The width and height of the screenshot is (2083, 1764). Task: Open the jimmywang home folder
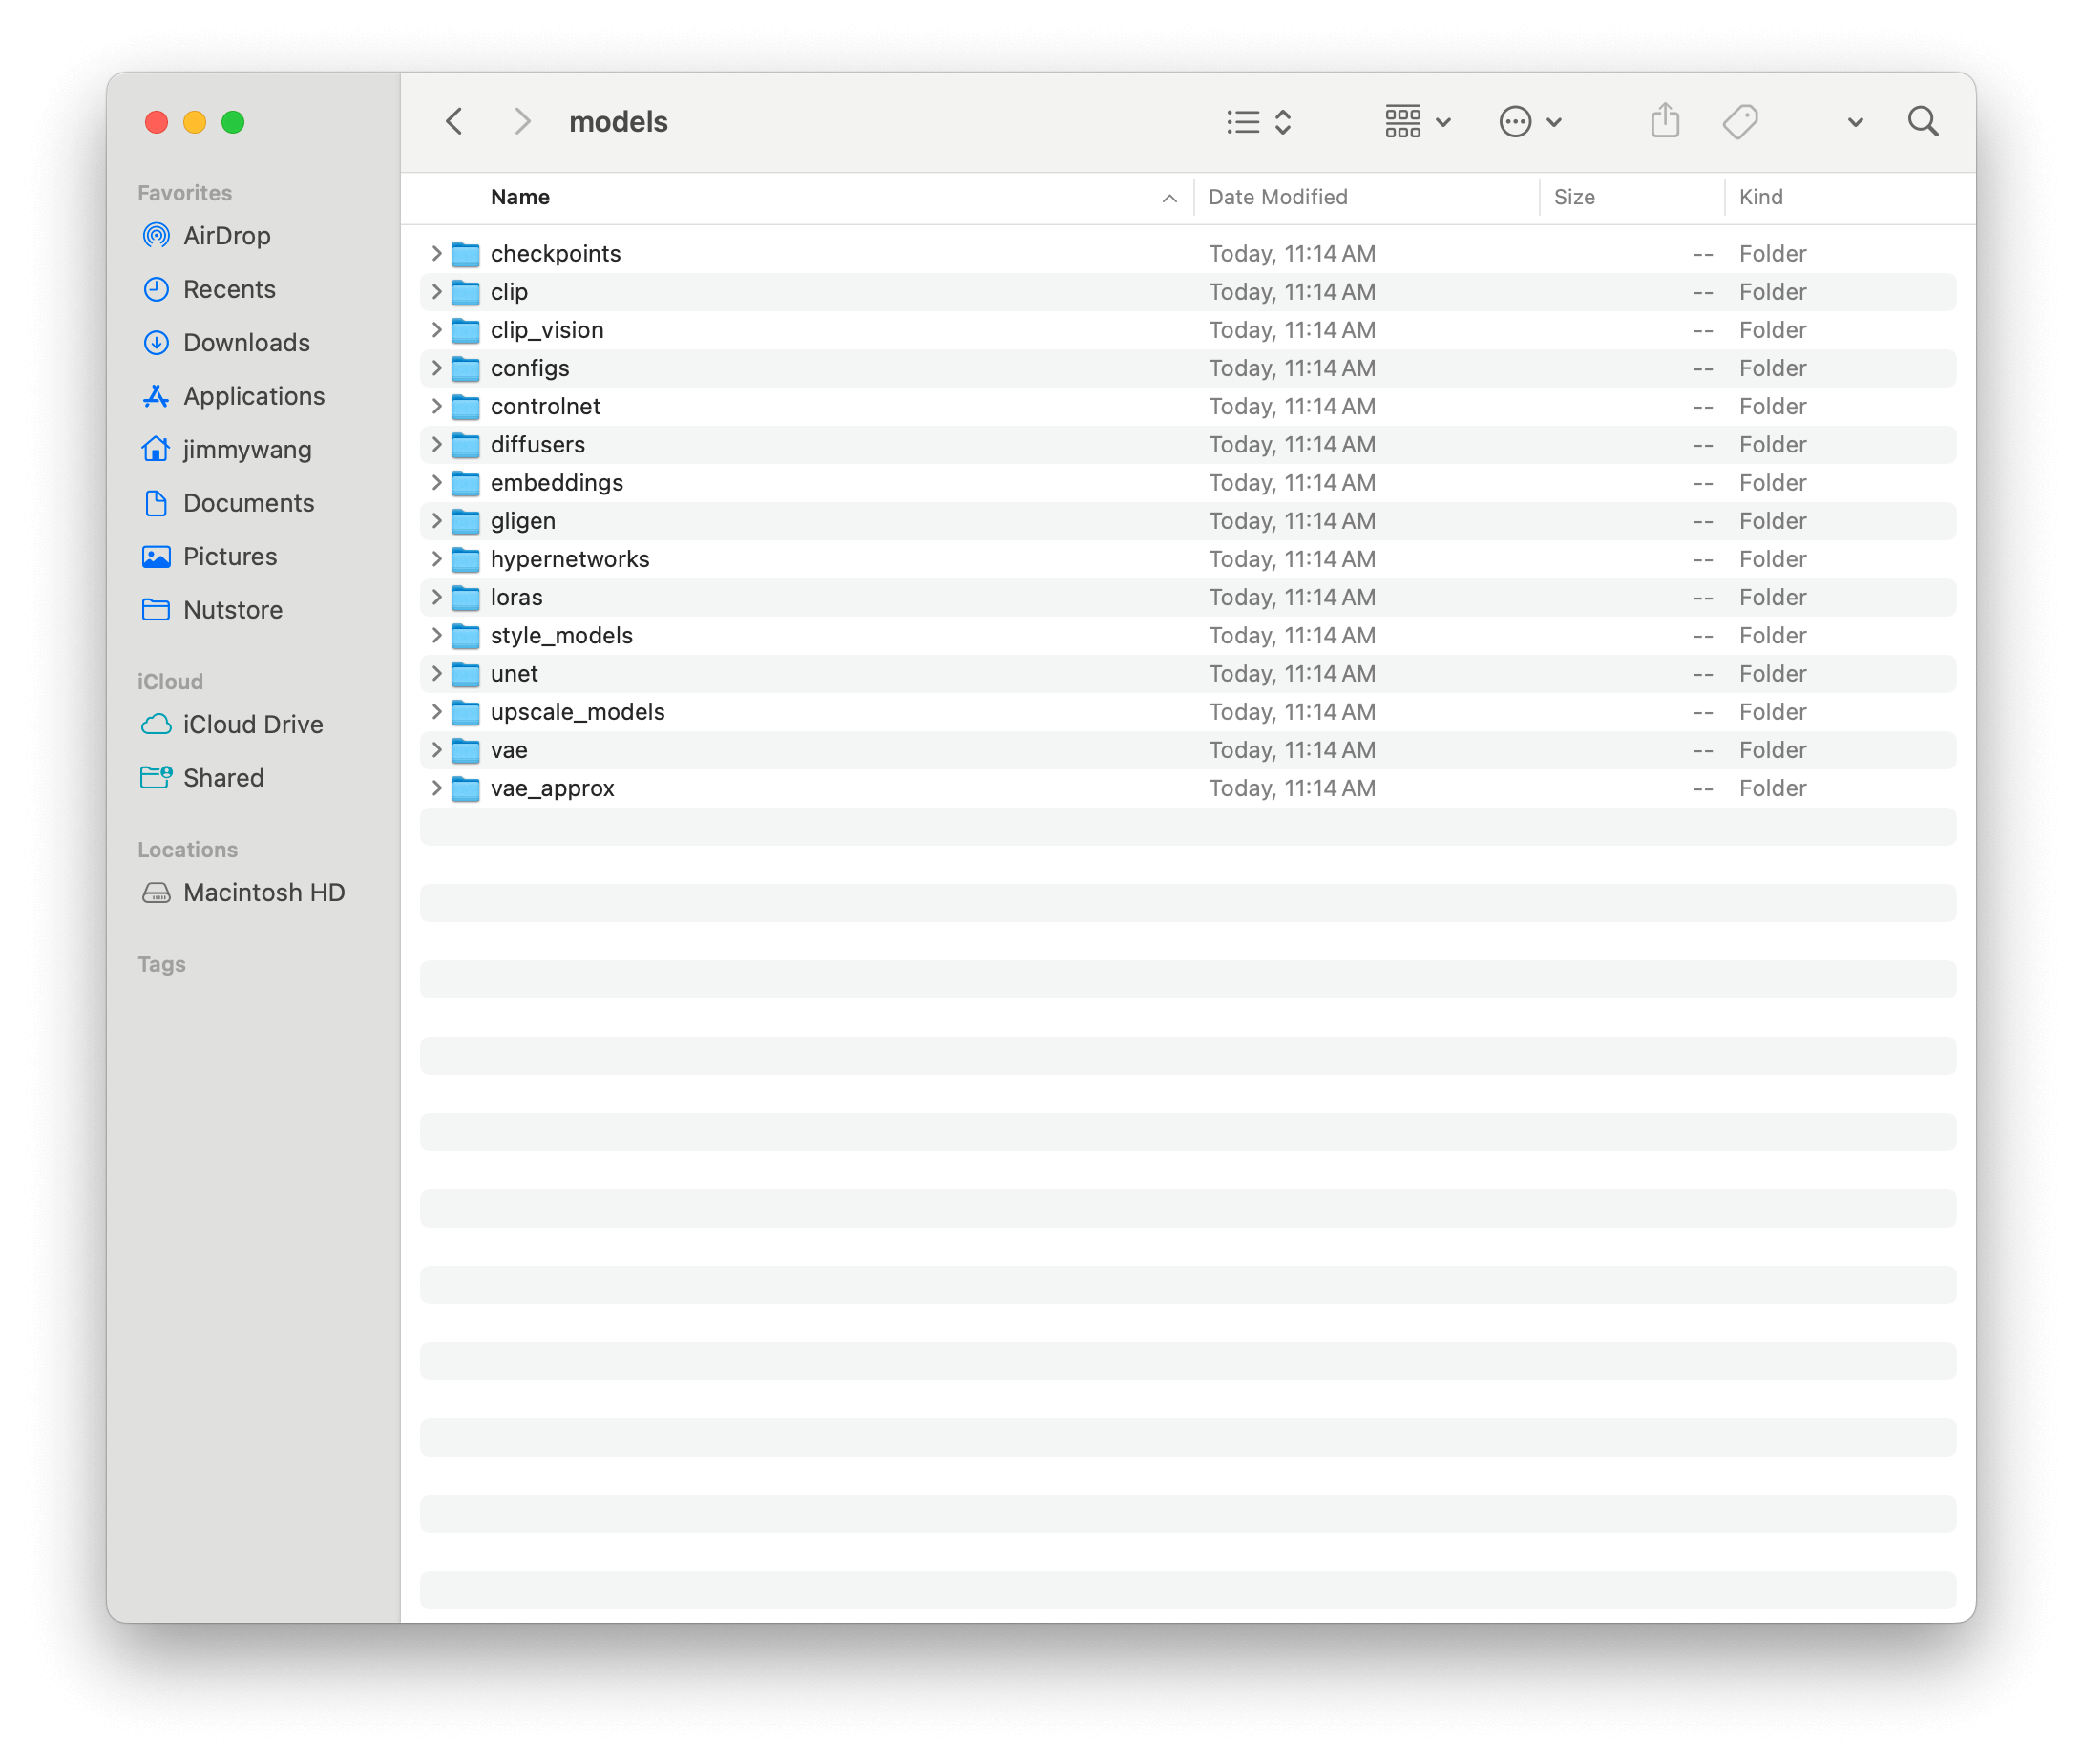(247, 449)
